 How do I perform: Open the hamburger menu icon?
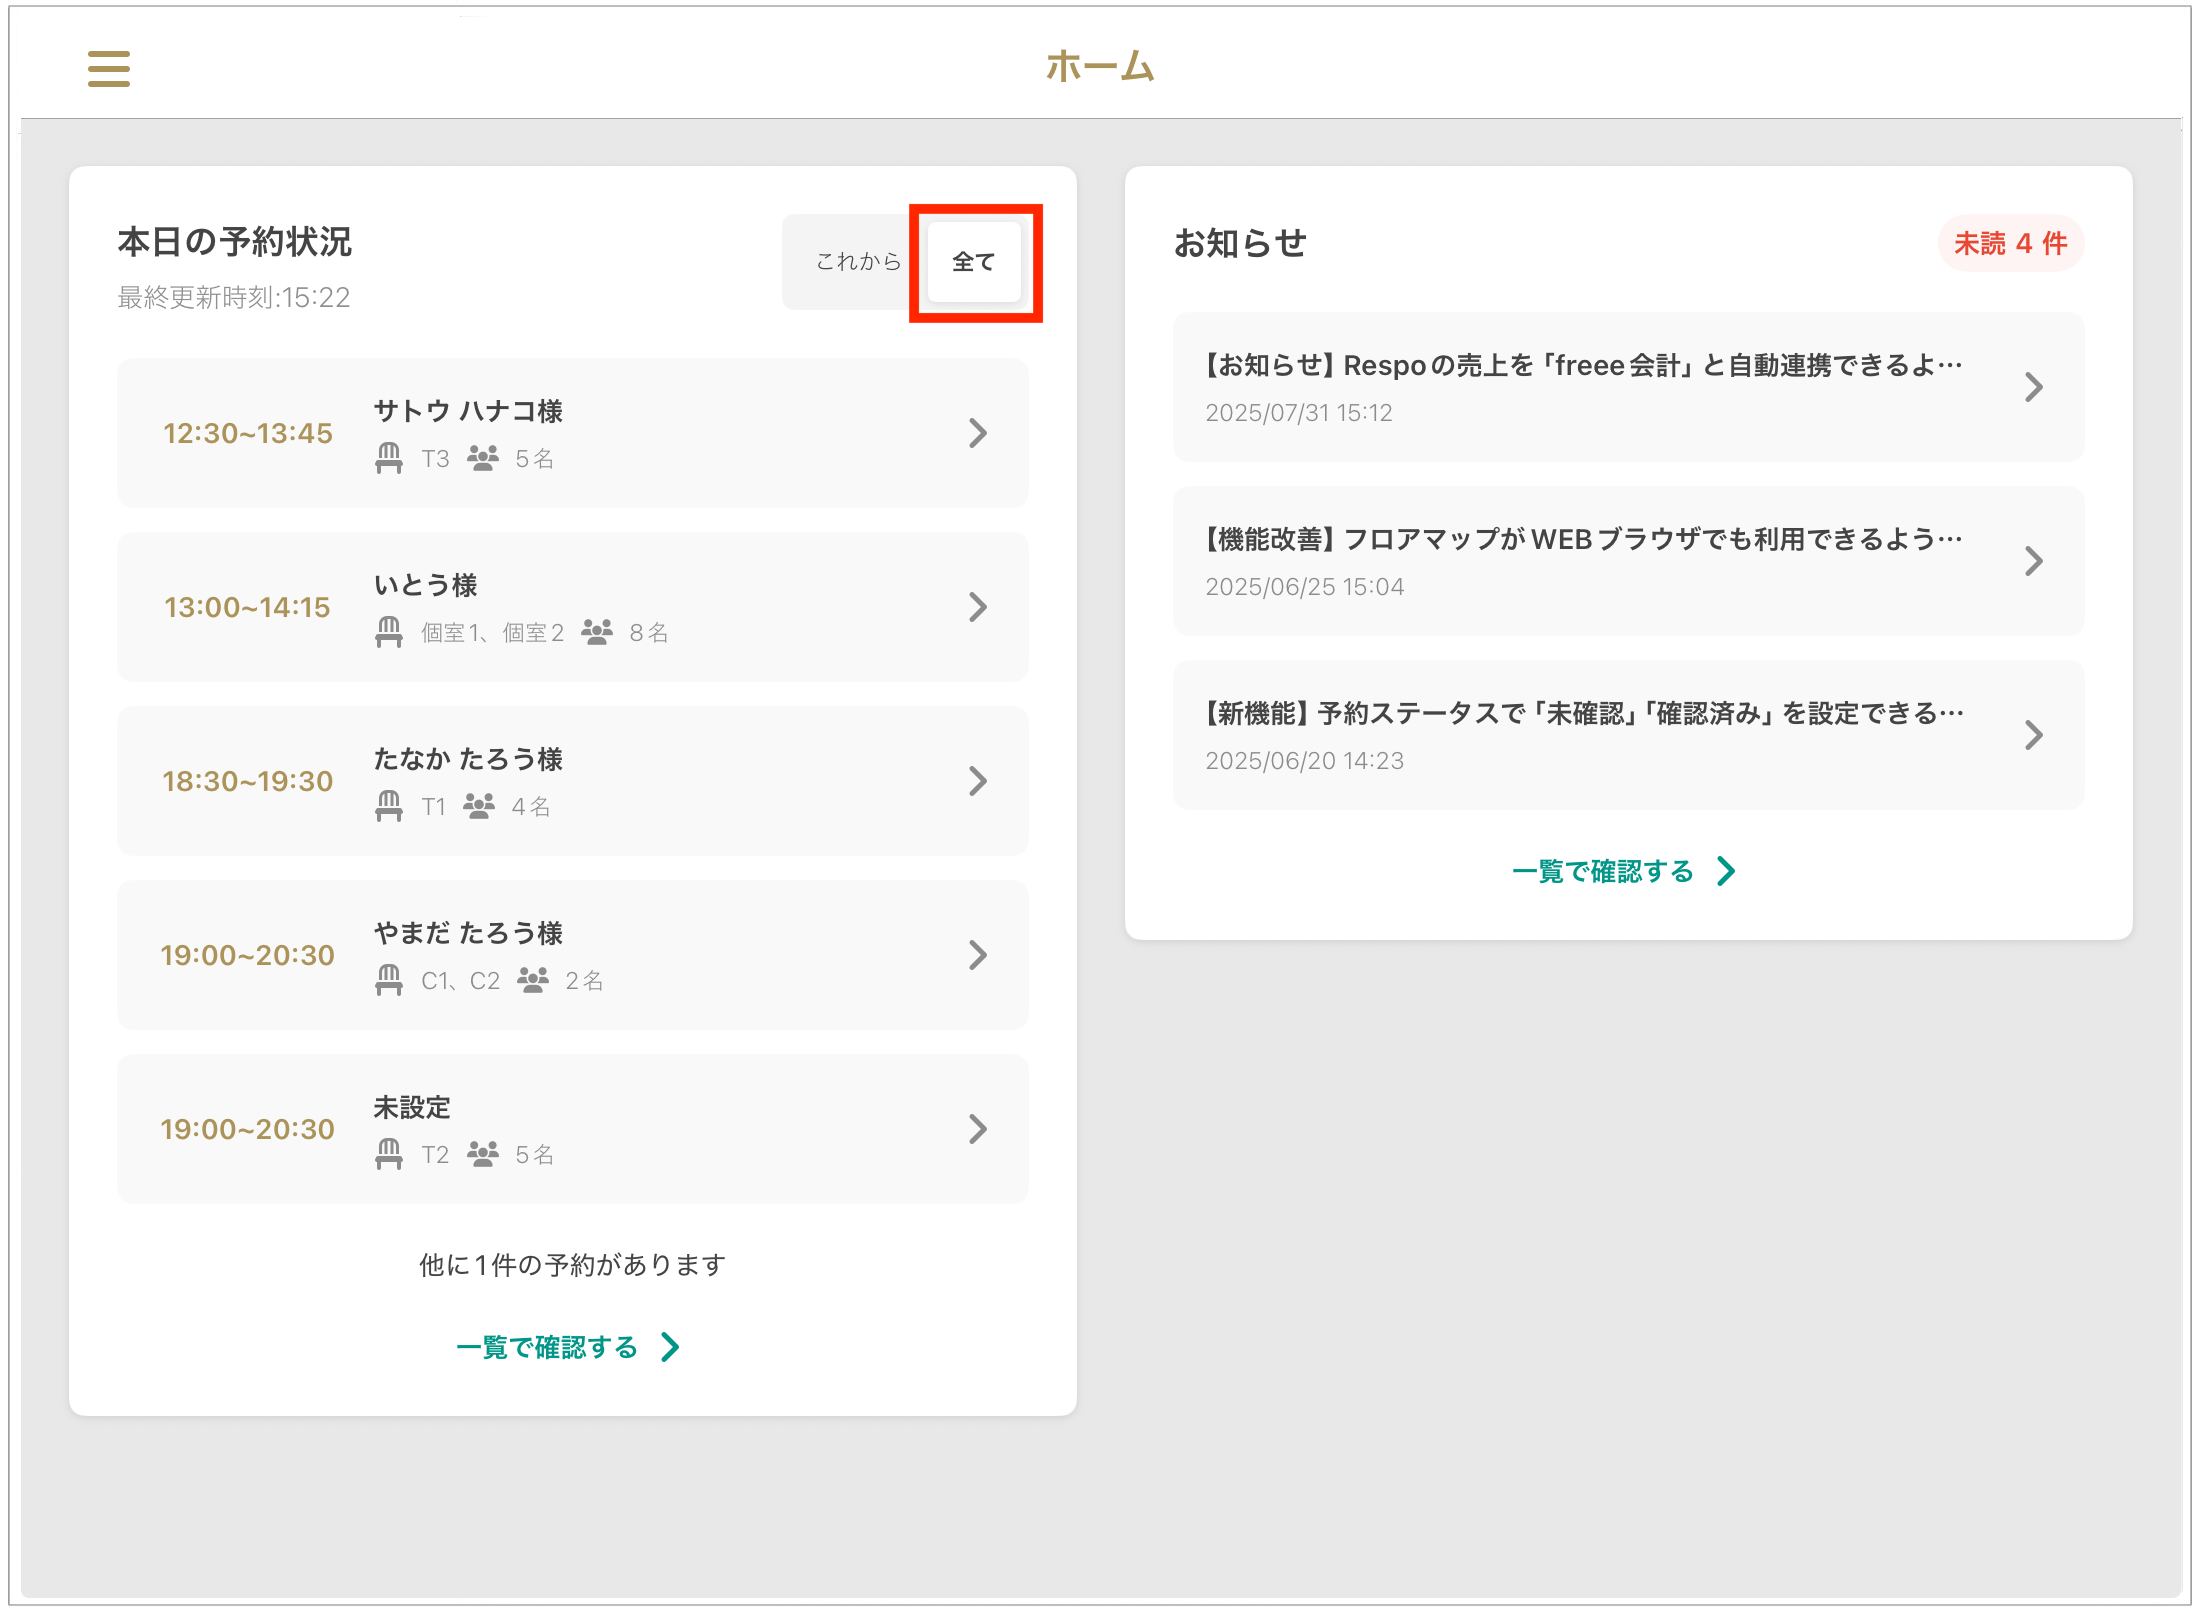pos(108,69)
